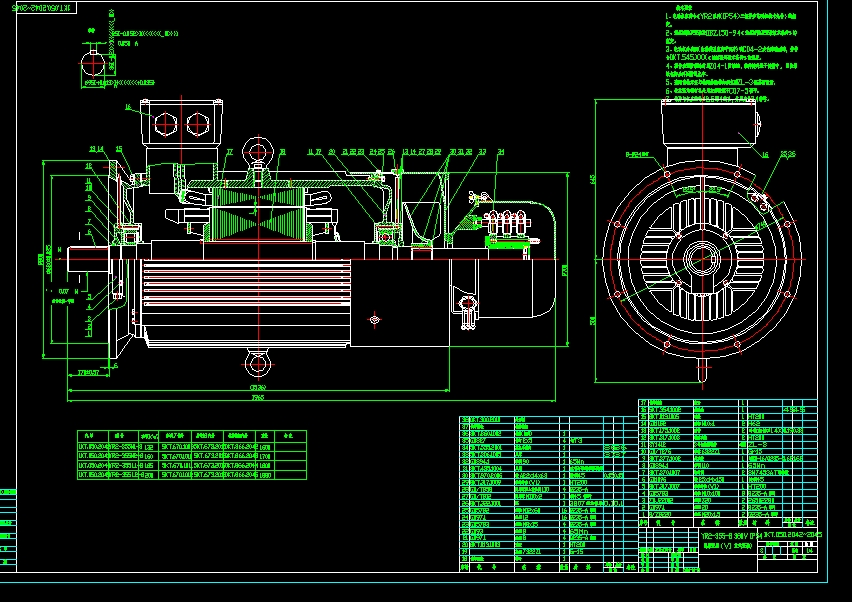Click the left hexagonal cable gland on terminal box
Viewport: 852px width, 602px height.
click(x=167, y=123)
